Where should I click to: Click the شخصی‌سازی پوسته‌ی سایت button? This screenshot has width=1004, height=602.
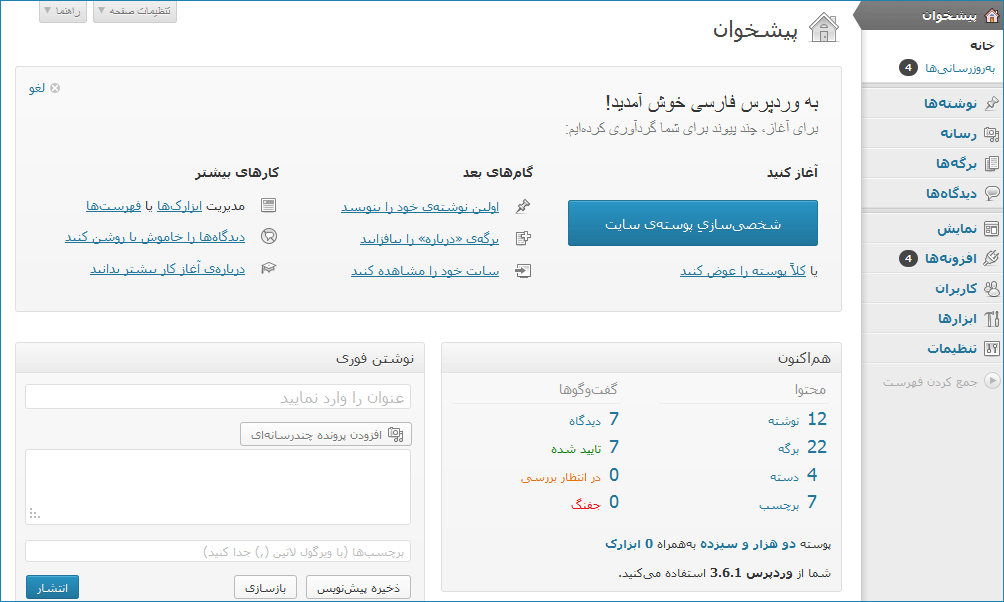[693, 224]
